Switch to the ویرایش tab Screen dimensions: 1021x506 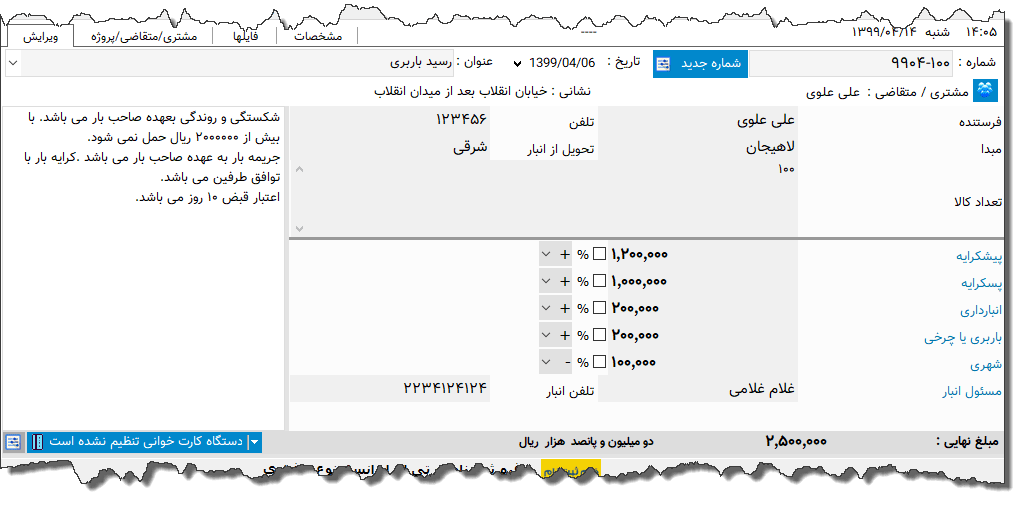point(40,36)
